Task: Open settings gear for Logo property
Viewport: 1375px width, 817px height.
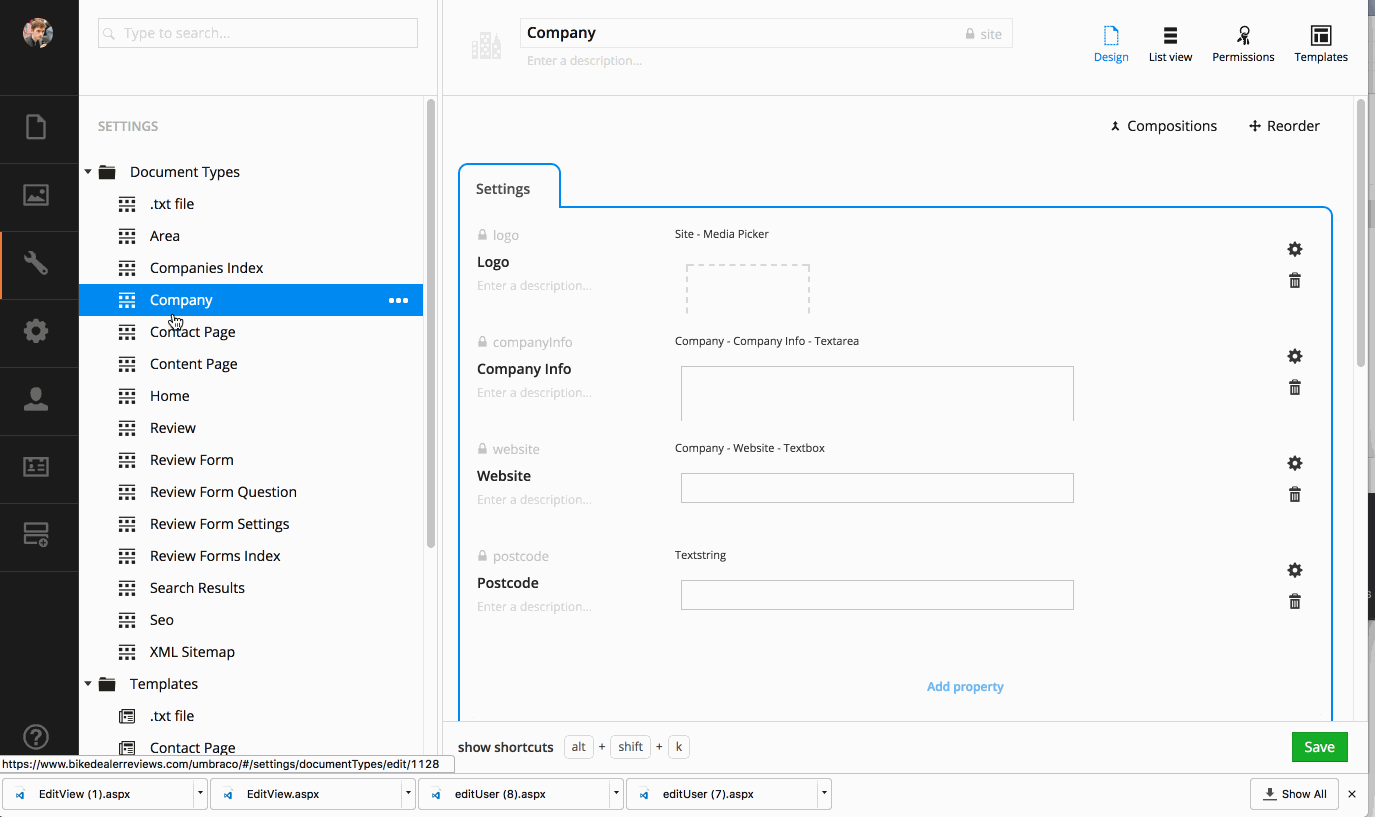Action: click(1294, 249)
